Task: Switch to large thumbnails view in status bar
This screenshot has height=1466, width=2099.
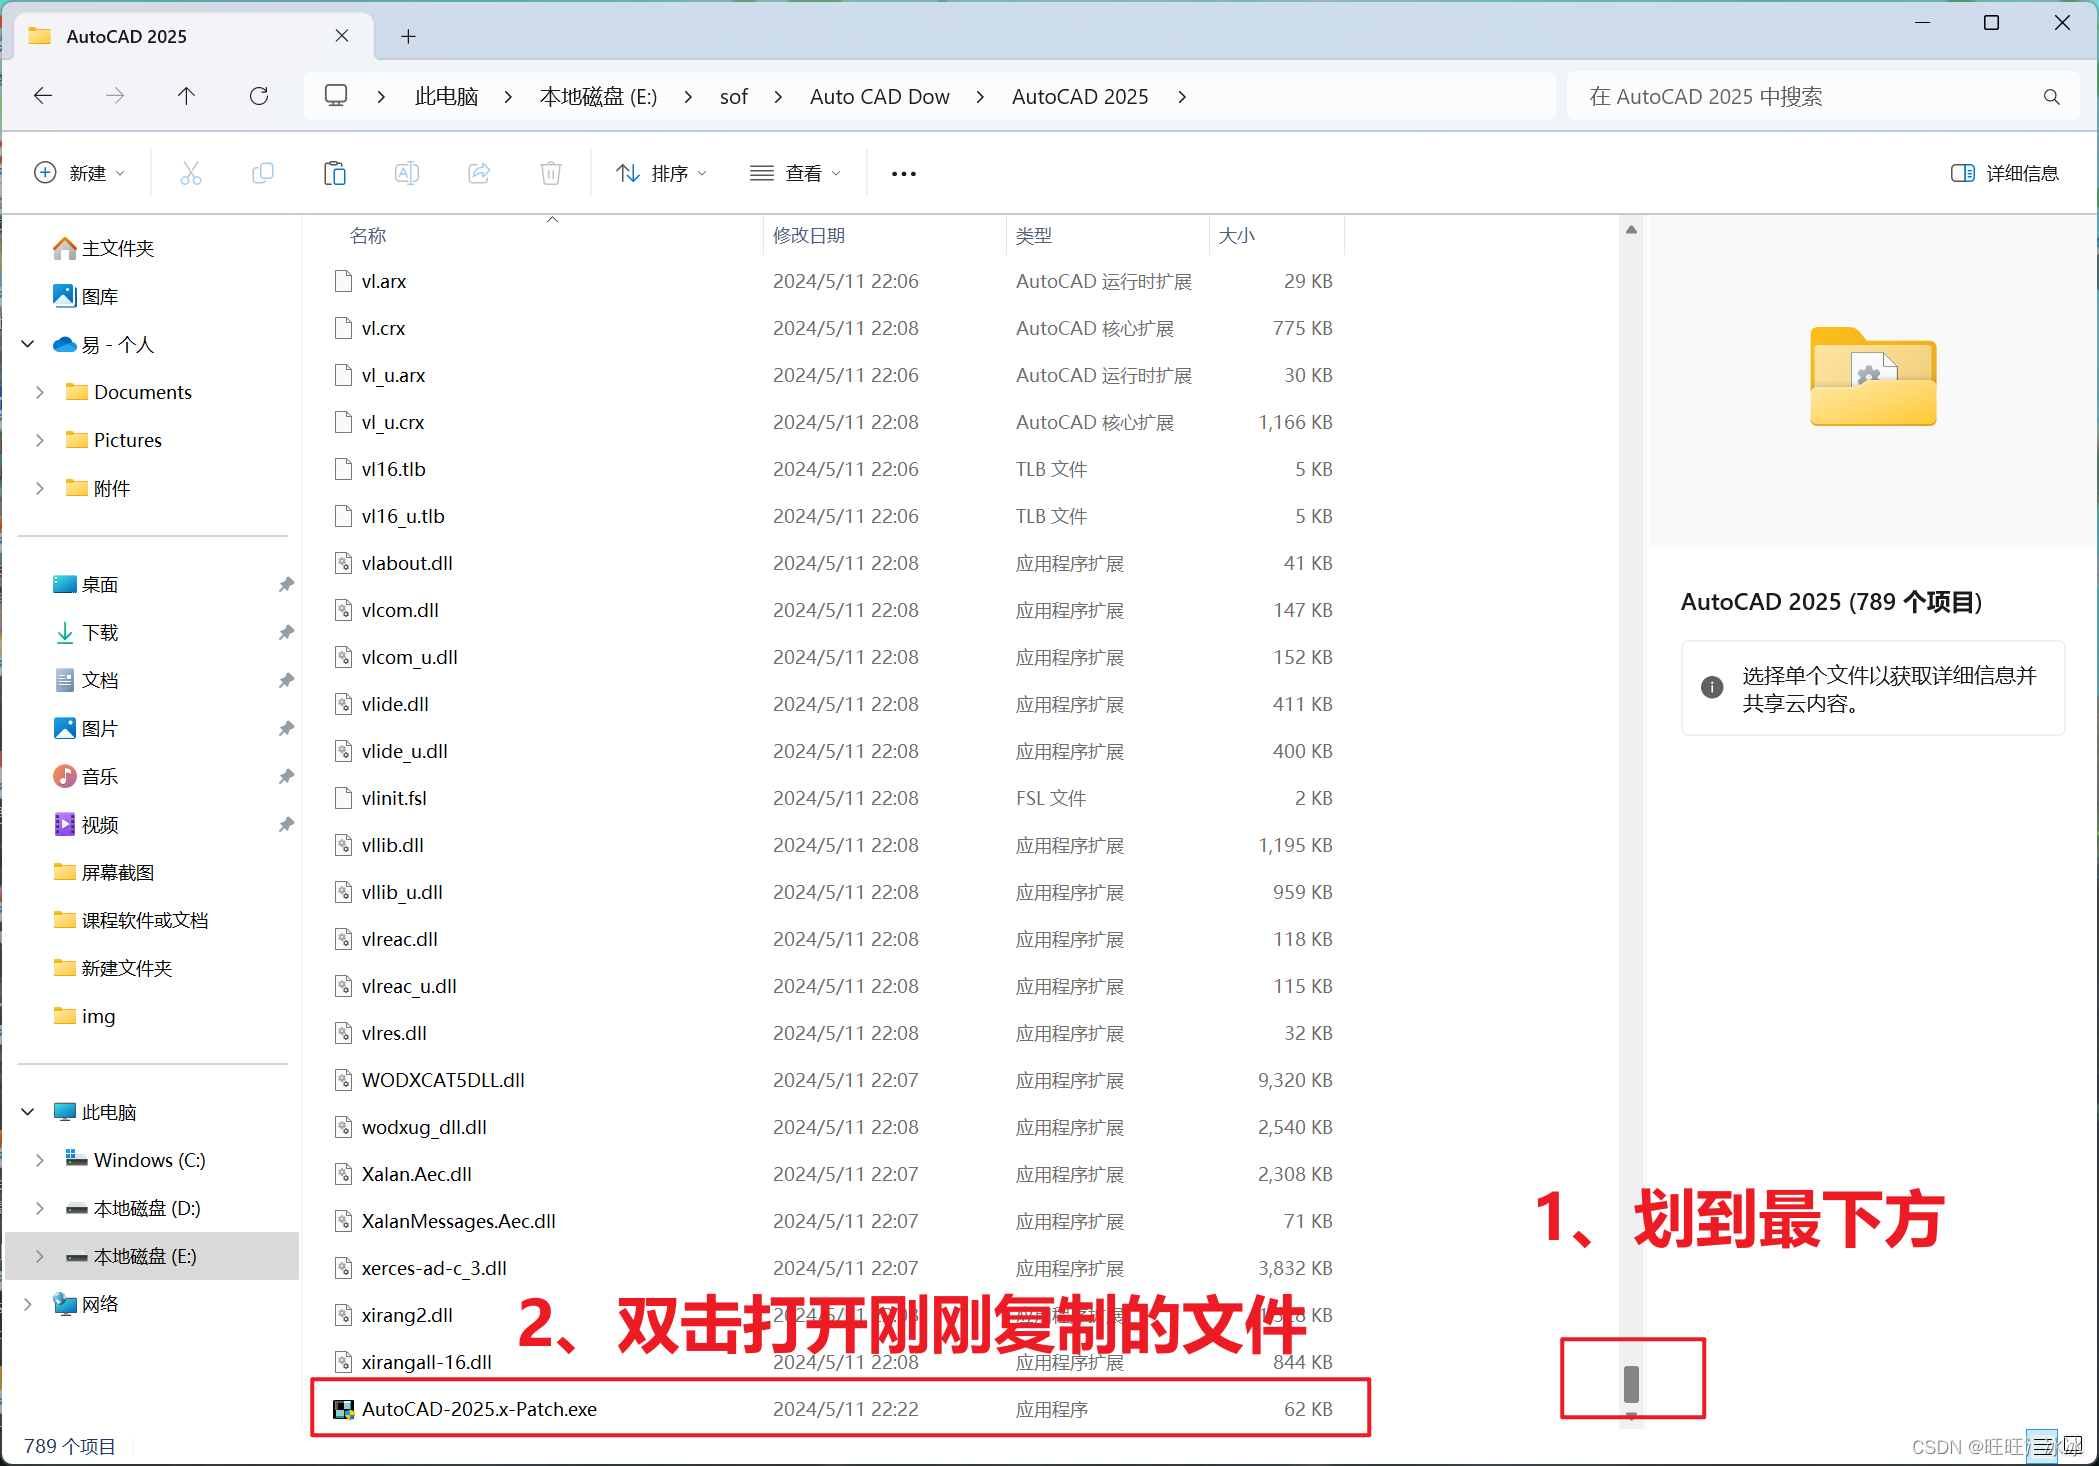Action: pos(2073,1446)
